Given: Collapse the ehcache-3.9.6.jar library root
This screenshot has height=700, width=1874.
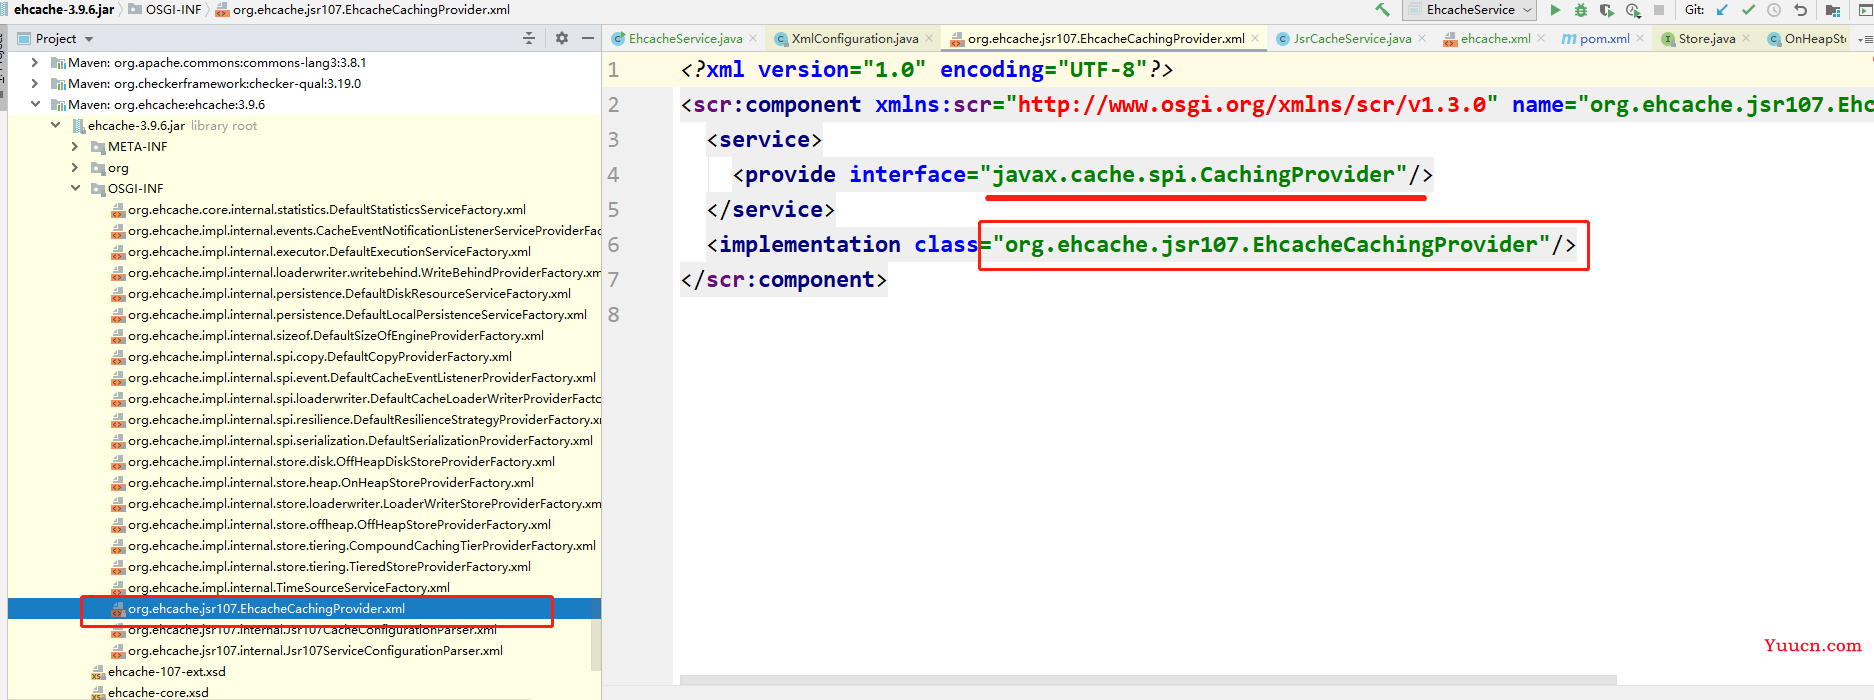Looking at the screenshot, I should (55, 125).
